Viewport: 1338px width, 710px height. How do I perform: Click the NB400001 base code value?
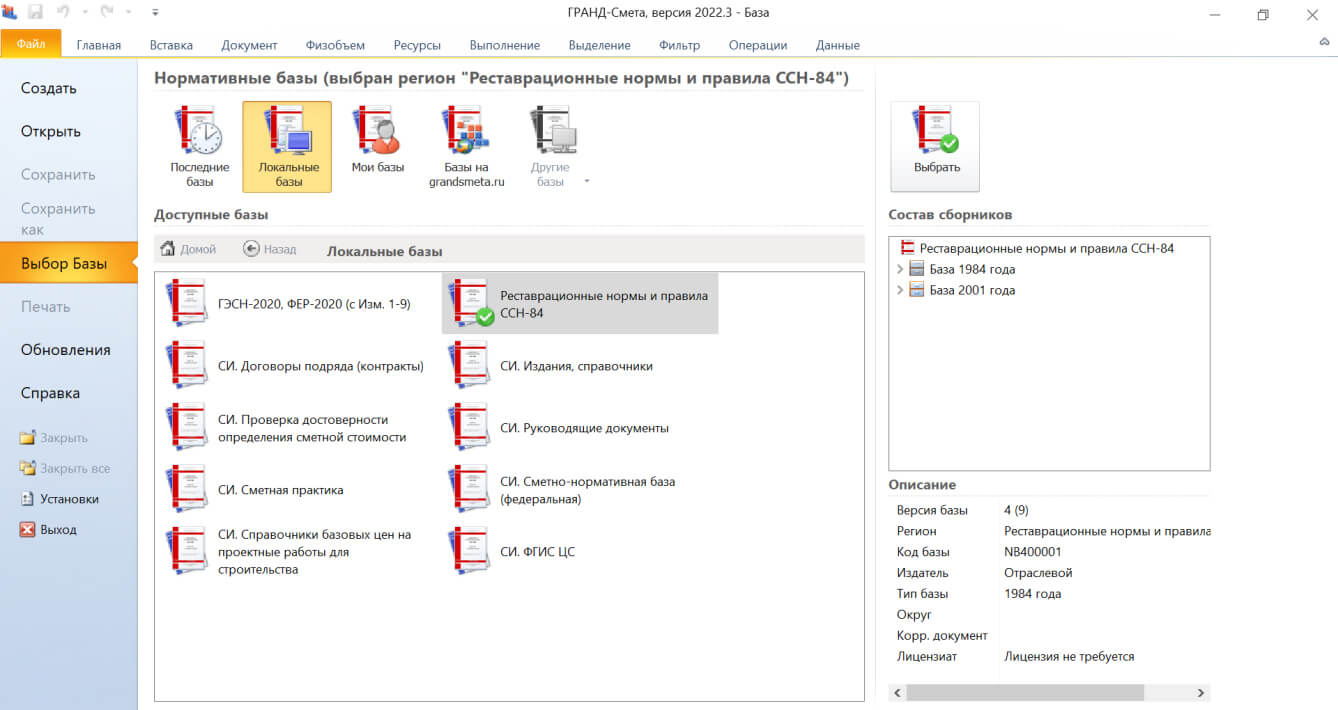pyautogui.click(x=1033, y=552)
